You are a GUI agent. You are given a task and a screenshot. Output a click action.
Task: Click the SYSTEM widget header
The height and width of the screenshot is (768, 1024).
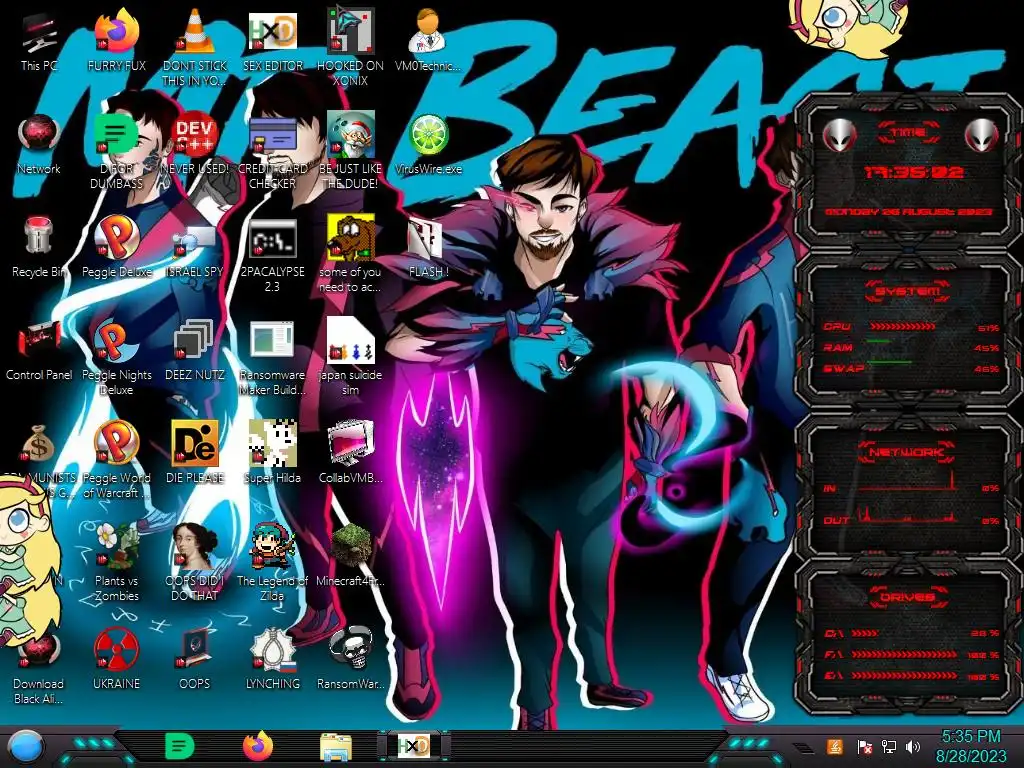[x=908, y=291]
